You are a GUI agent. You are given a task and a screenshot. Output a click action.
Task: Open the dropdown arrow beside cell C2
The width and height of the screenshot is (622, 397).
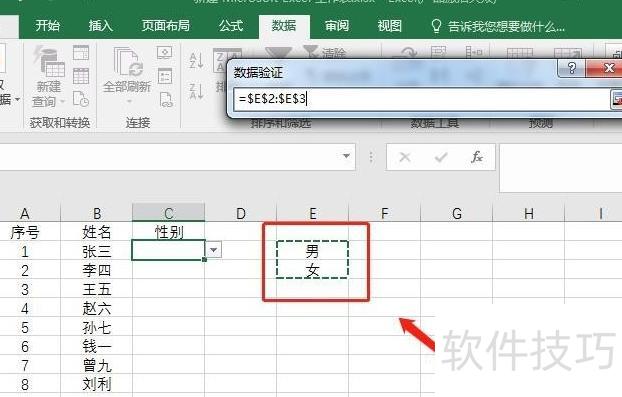click(213, 250)
